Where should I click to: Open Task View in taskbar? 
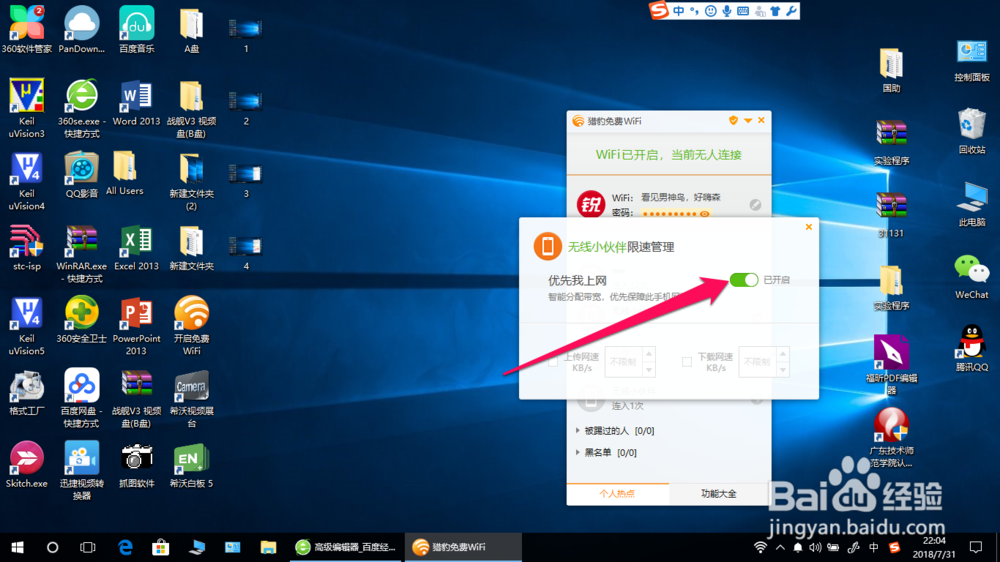pyautogui.click(x=87, y=547)
